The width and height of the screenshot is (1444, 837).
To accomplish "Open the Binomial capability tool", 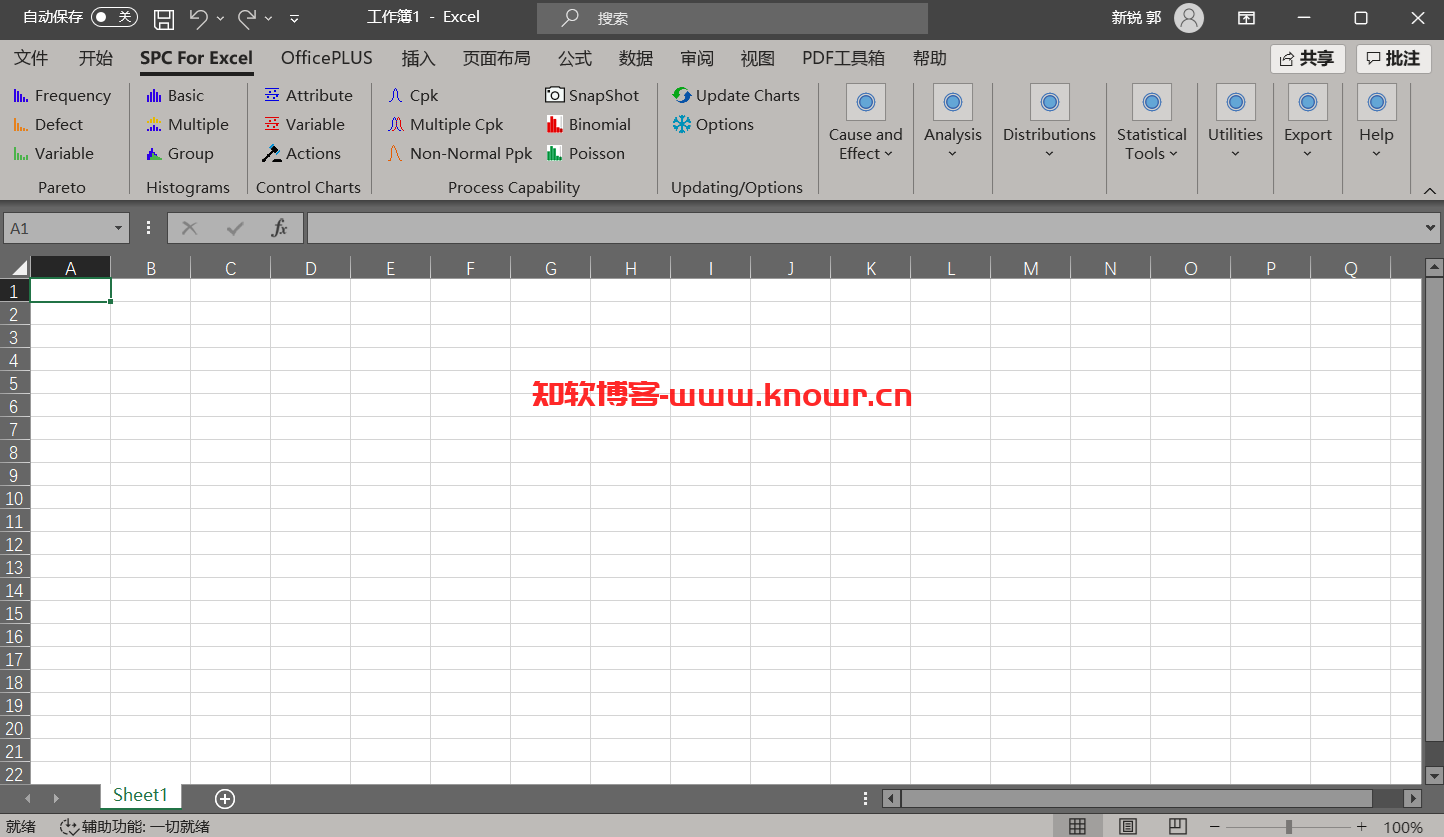I will pos(588,124).
